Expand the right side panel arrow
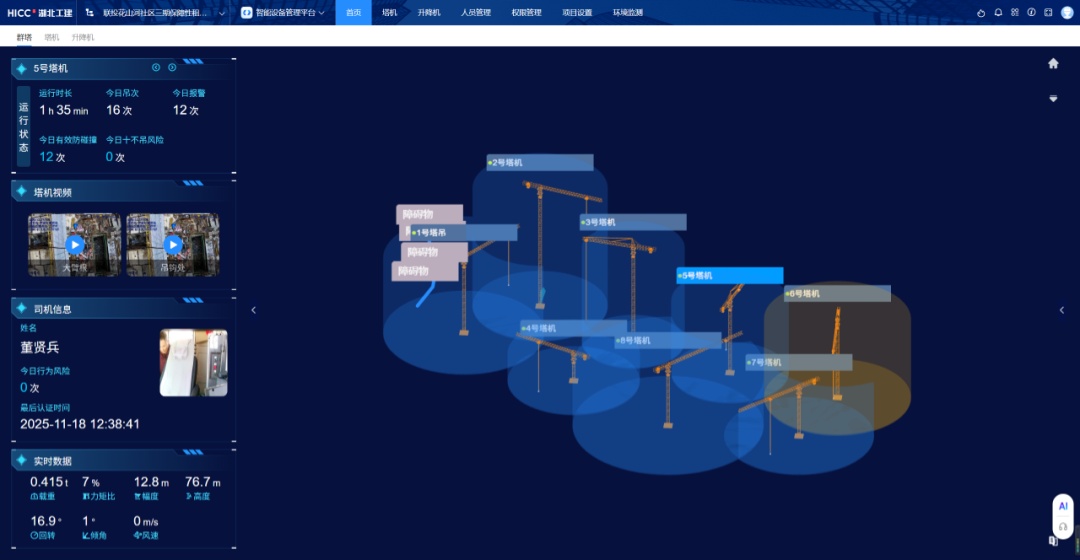This screenshot has height=560, width=1080. tap(1062, 310)
